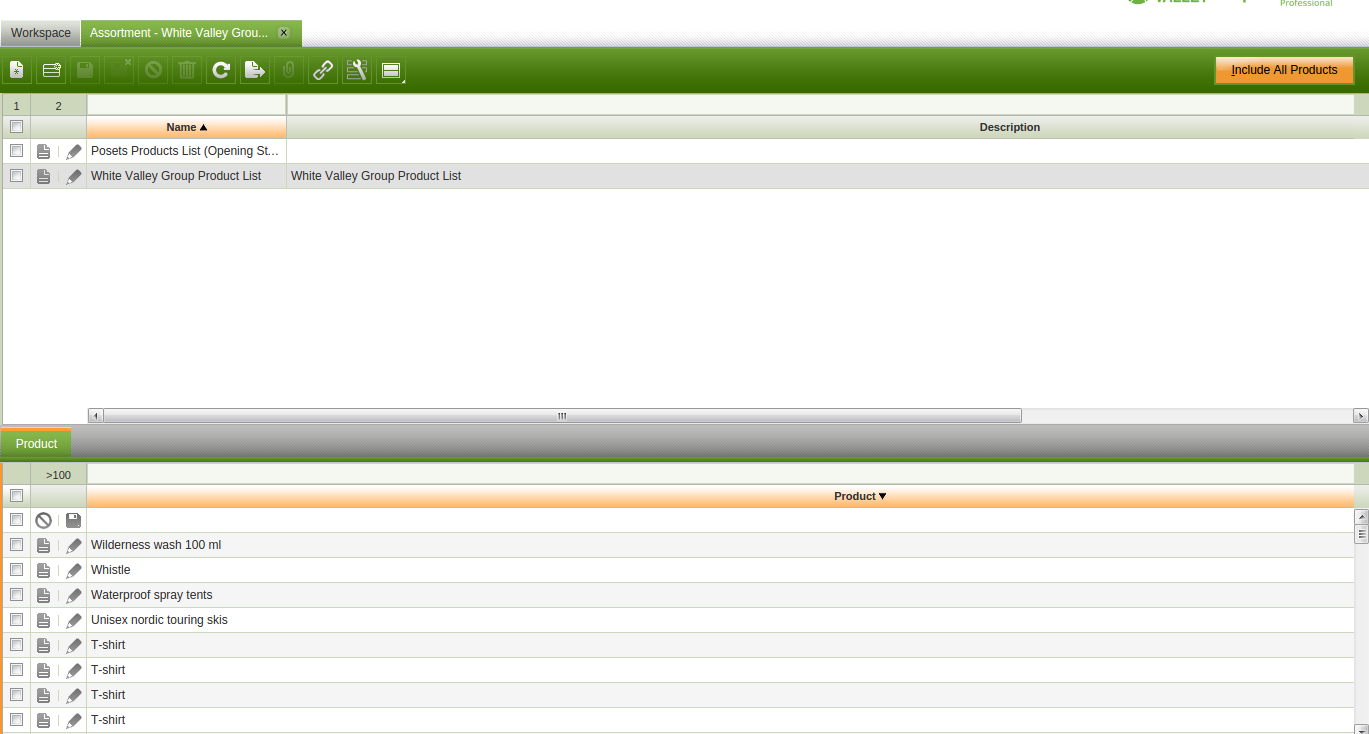This screenshot has width=1369, height=734.
Task: Click the new row in grid icon
Action: 51,70
